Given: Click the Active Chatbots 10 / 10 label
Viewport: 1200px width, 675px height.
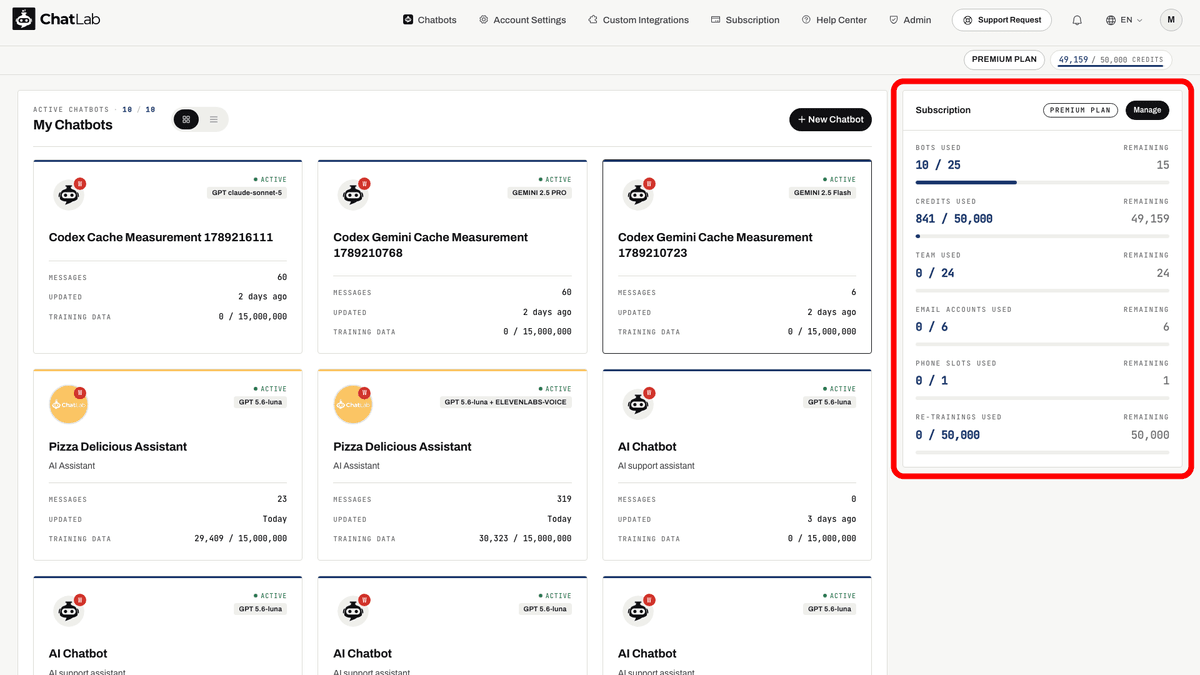Looking at the screenshot, I should (x=94, y=110).
